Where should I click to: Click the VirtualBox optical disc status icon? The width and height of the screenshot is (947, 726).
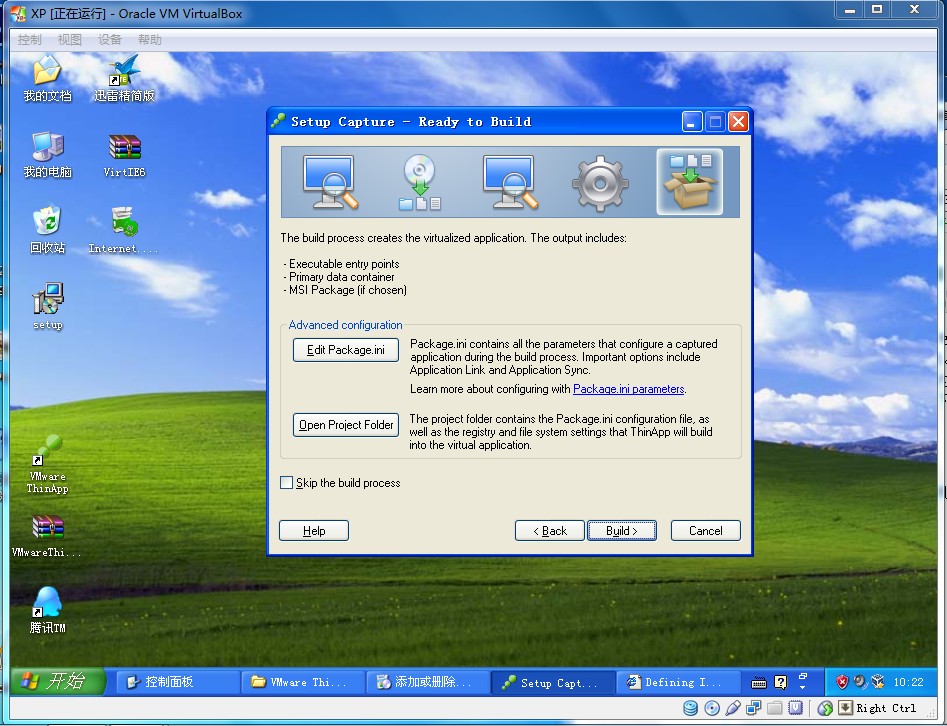[712, 708]
